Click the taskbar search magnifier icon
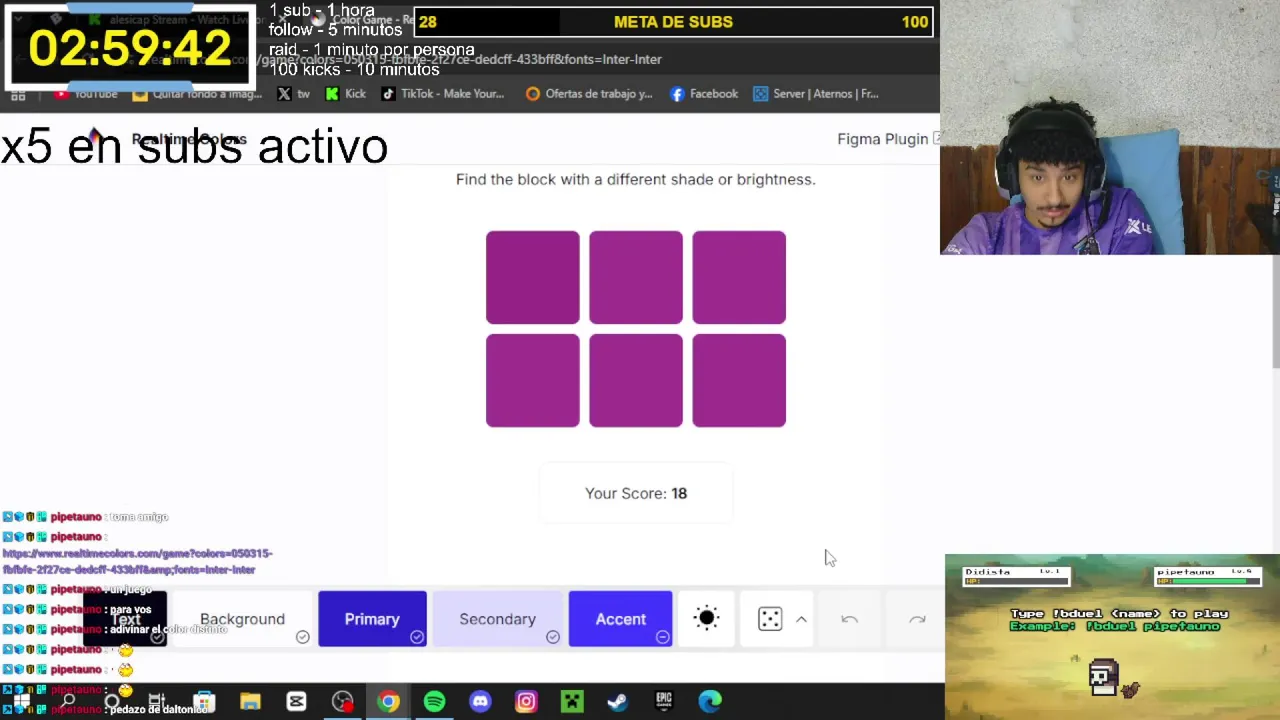Screen dimensions: 1280x720 (x=68, y=702)
